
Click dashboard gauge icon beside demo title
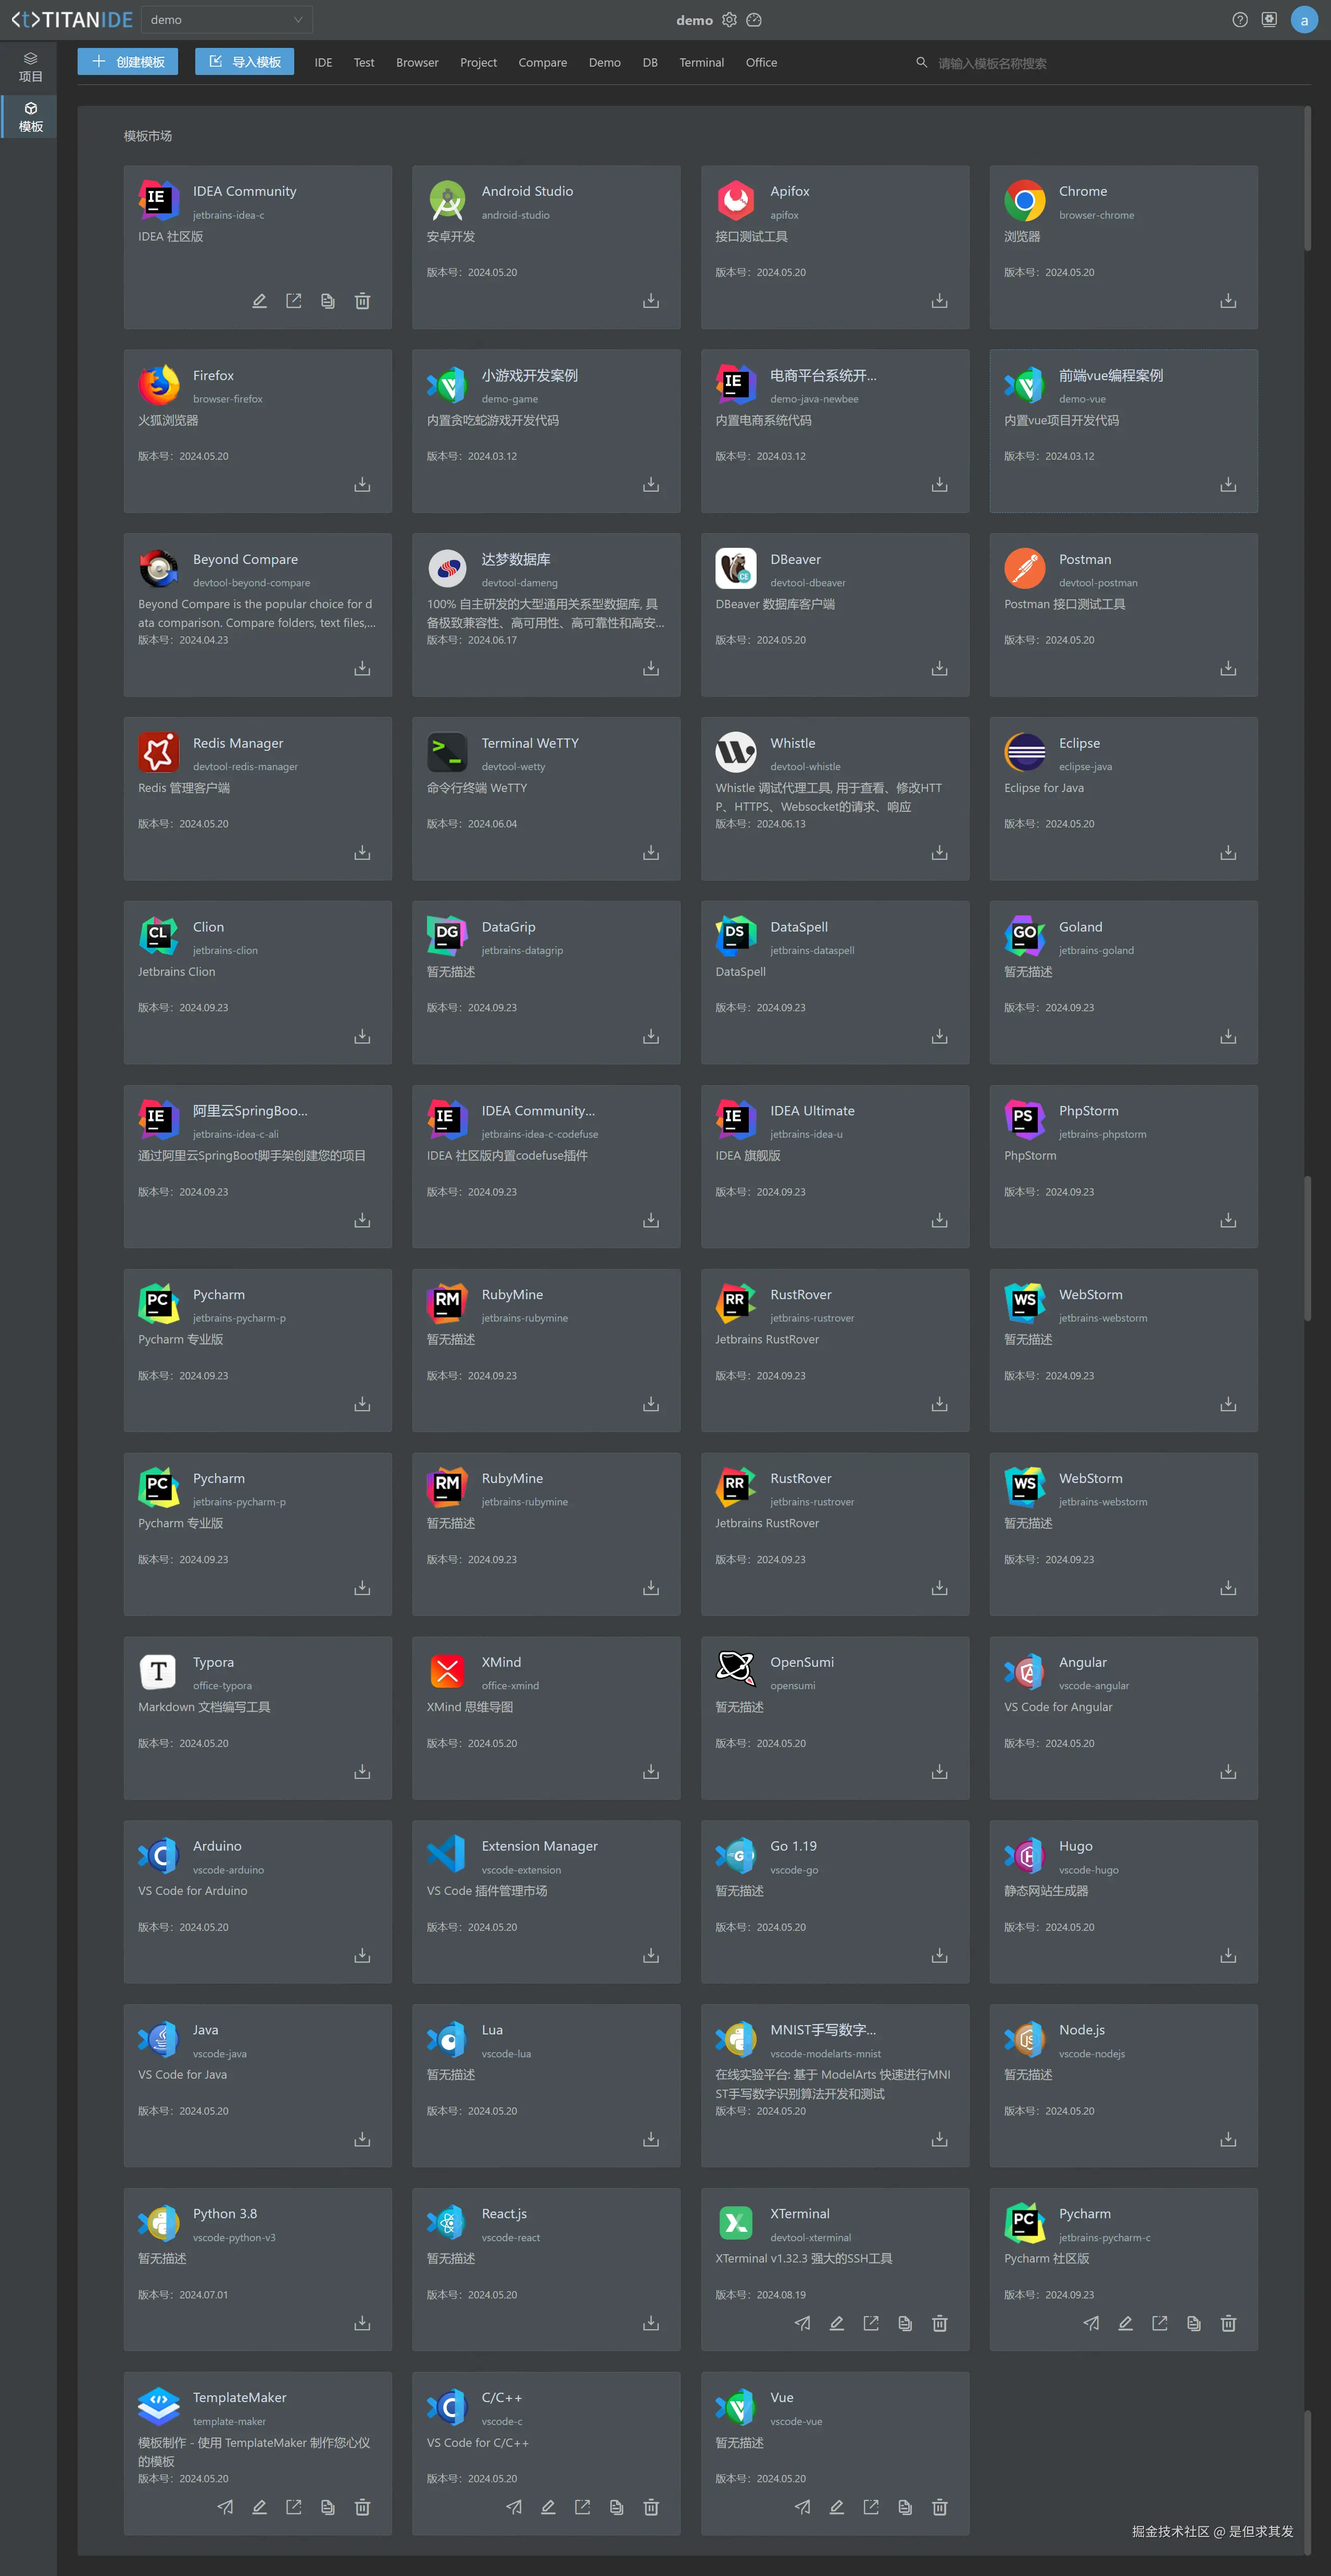[755, 20]
